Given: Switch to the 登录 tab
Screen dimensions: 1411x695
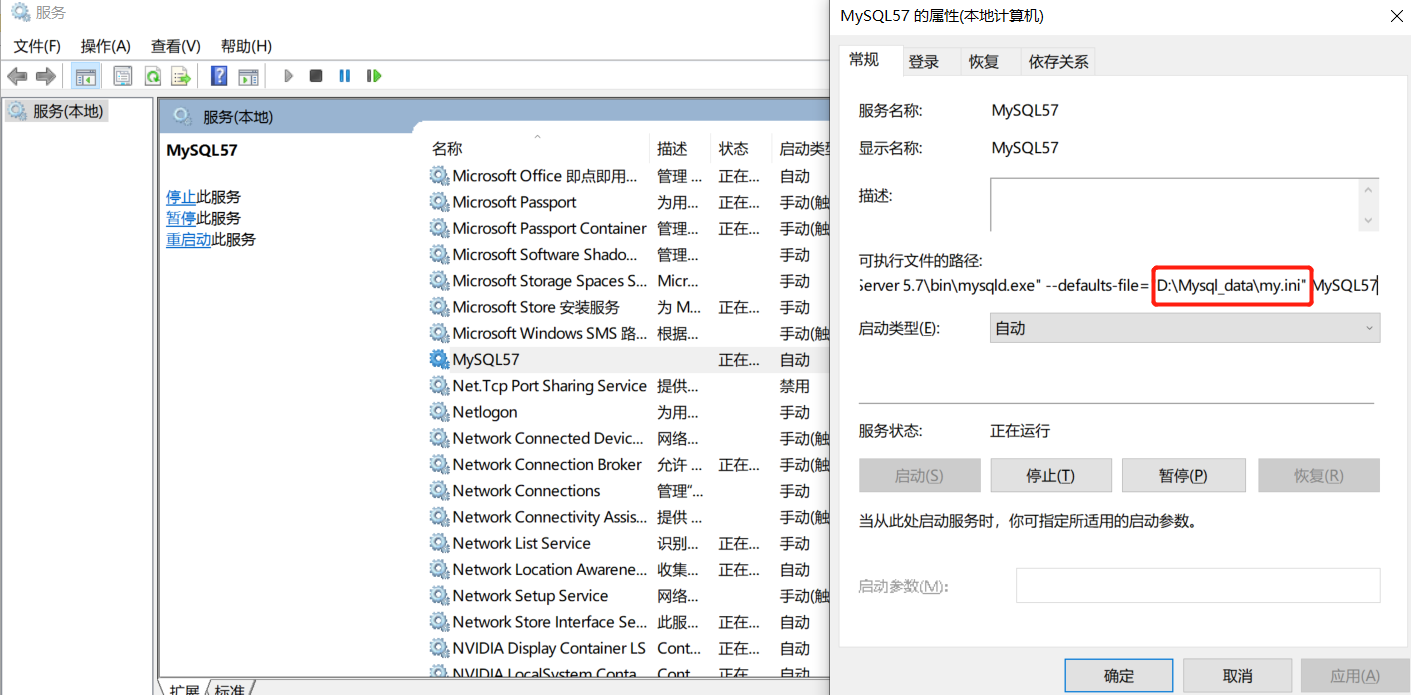Looking at the screenshot, I should click(x=924, y=62).
